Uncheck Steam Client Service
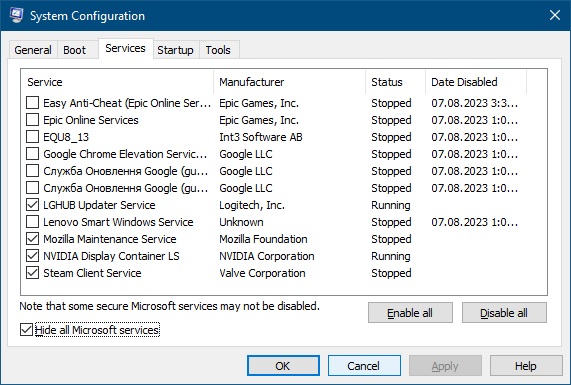The height and width of the screenshot is (385, 571). pyautogui.click(x=32, y=272)
